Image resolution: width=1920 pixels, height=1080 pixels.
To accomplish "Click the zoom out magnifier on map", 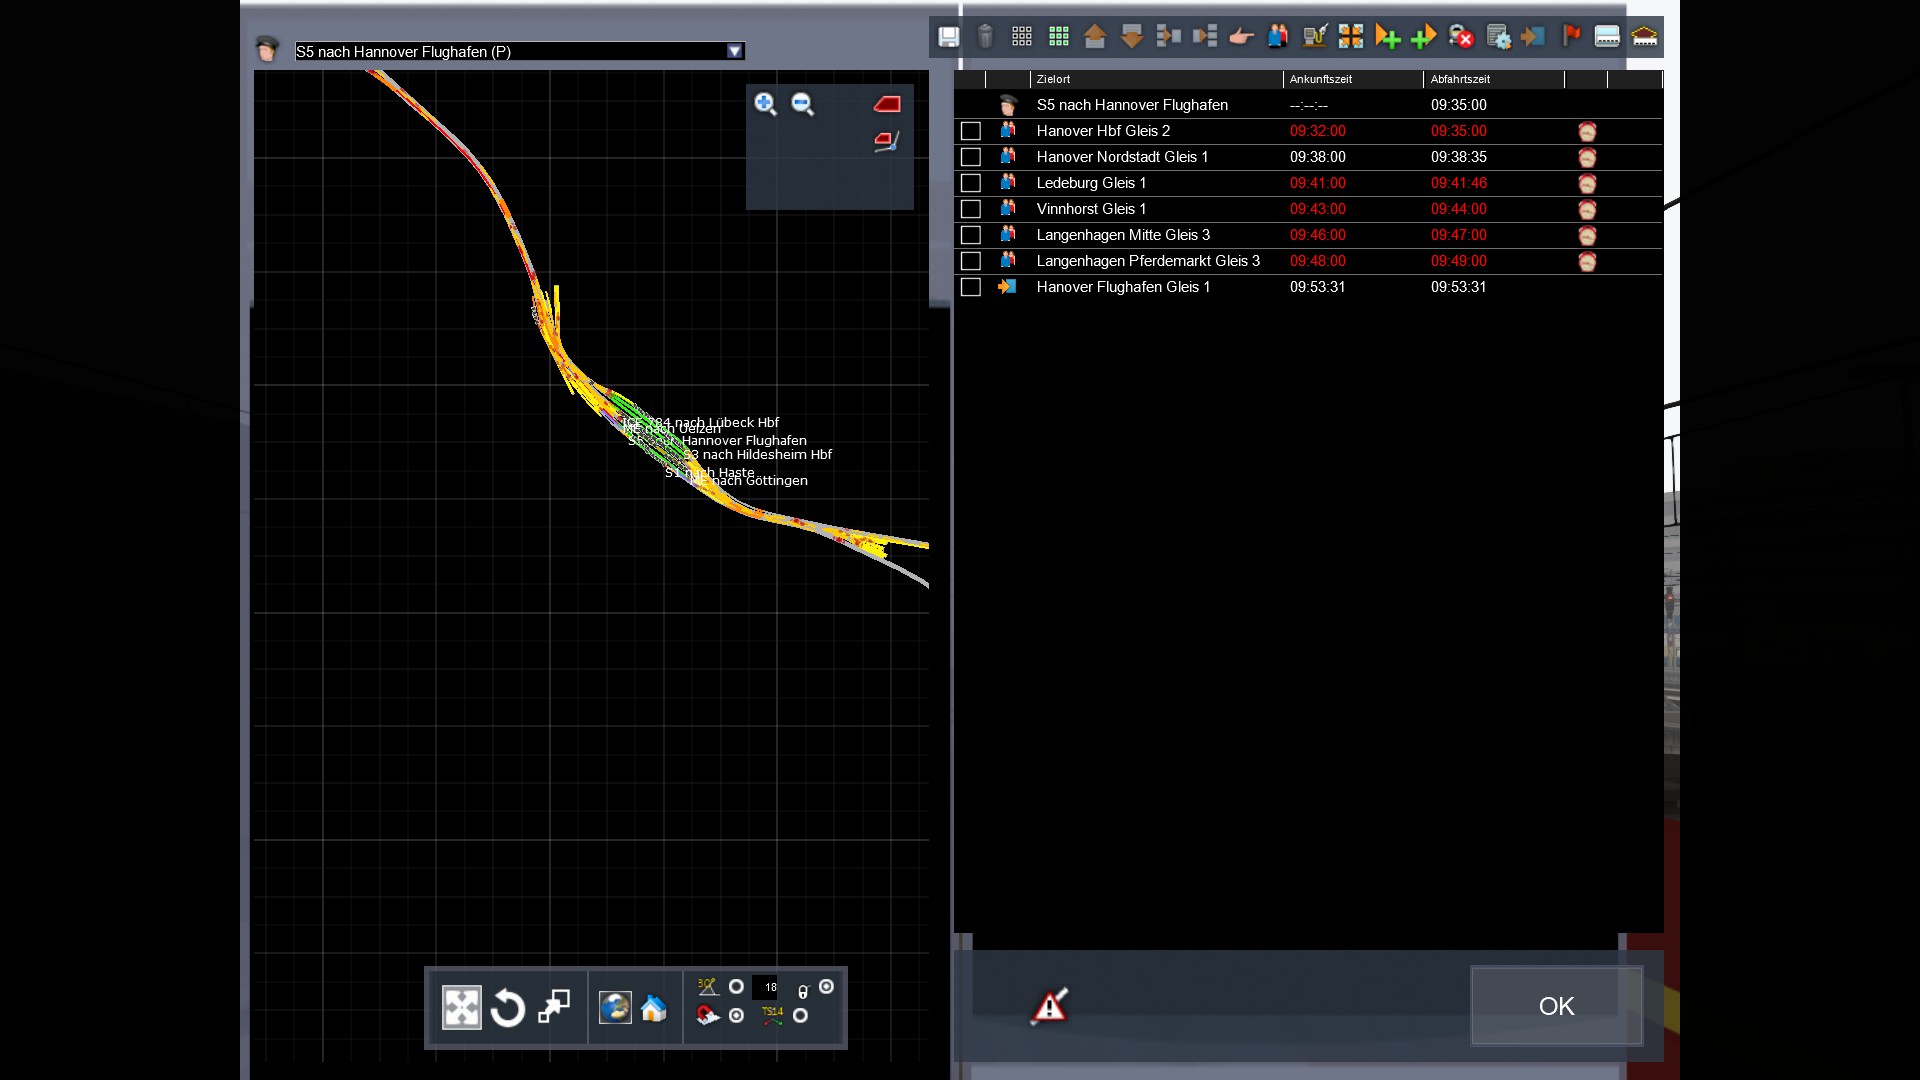I will coord(803,104).
